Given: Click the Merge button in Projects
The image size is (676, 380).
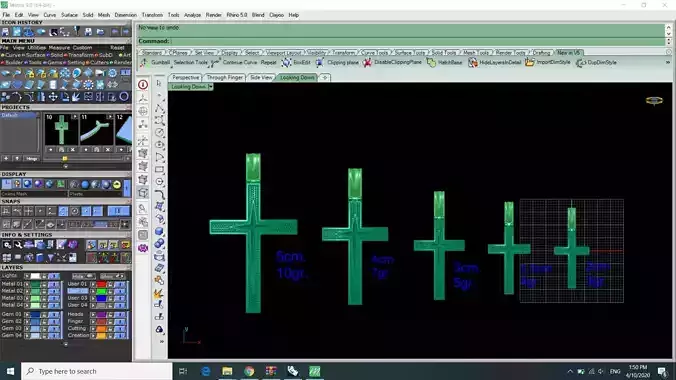Looking at the screenshot, I should [x=31, y=159].
